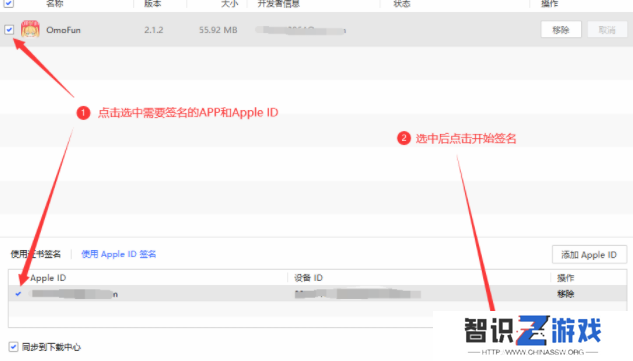
Task: Switch to 使用 Apple ID 签名 tab
Action: pyautogui.click(x=119, y=254)
